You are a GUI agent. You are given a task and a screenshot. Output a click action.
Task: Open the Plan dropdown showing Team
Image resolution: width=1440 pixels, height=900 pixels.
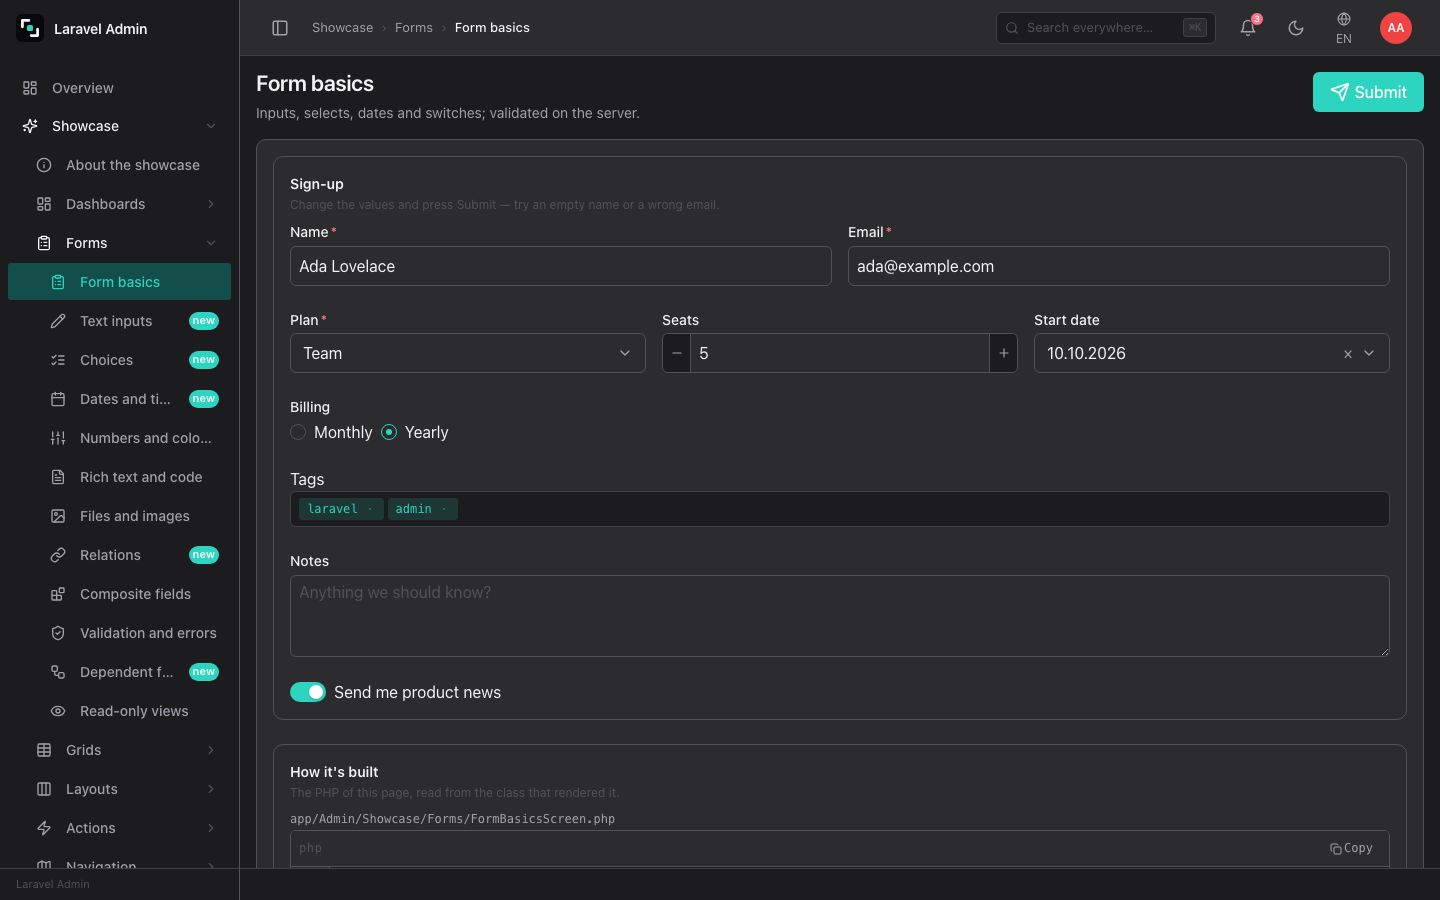[468, 353]
